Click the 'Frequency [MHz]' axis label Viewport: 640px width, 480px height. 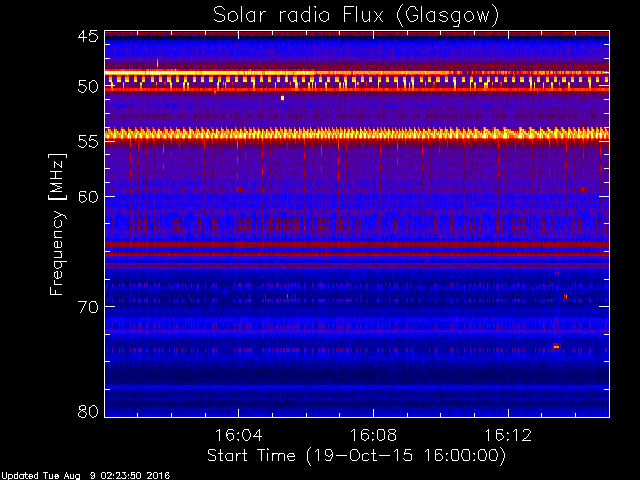pos(57,224)
